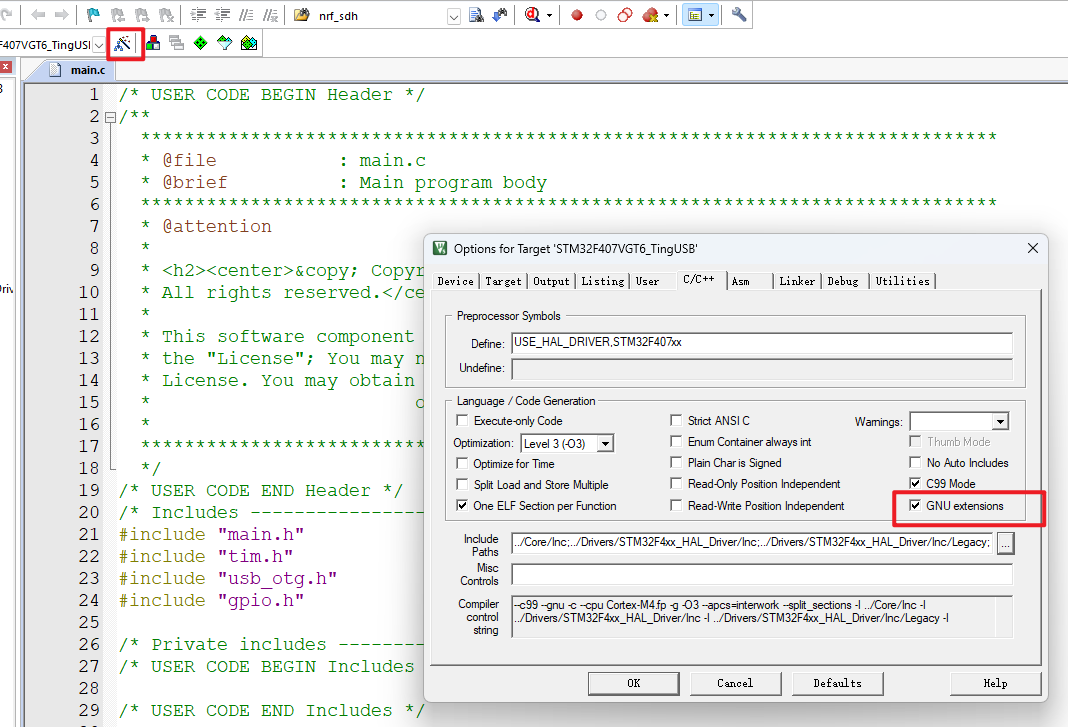Click Help button in dialog
Viewport: 1068px width, 727px height.
995,683
